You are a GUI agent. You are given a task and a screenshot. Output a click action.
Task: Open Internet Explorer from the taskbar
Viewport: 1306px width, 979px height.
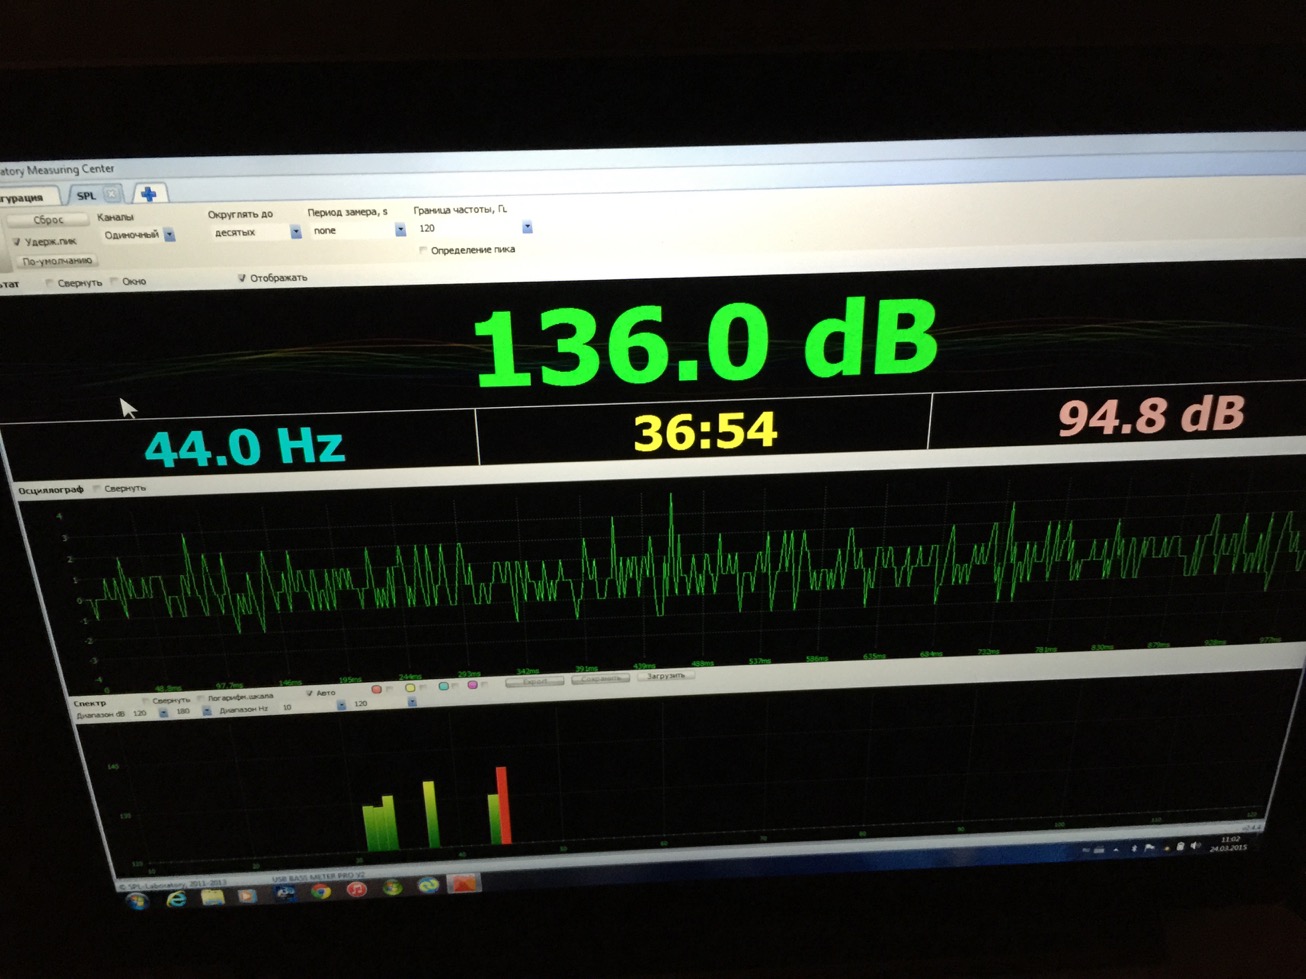coord(176,900)
